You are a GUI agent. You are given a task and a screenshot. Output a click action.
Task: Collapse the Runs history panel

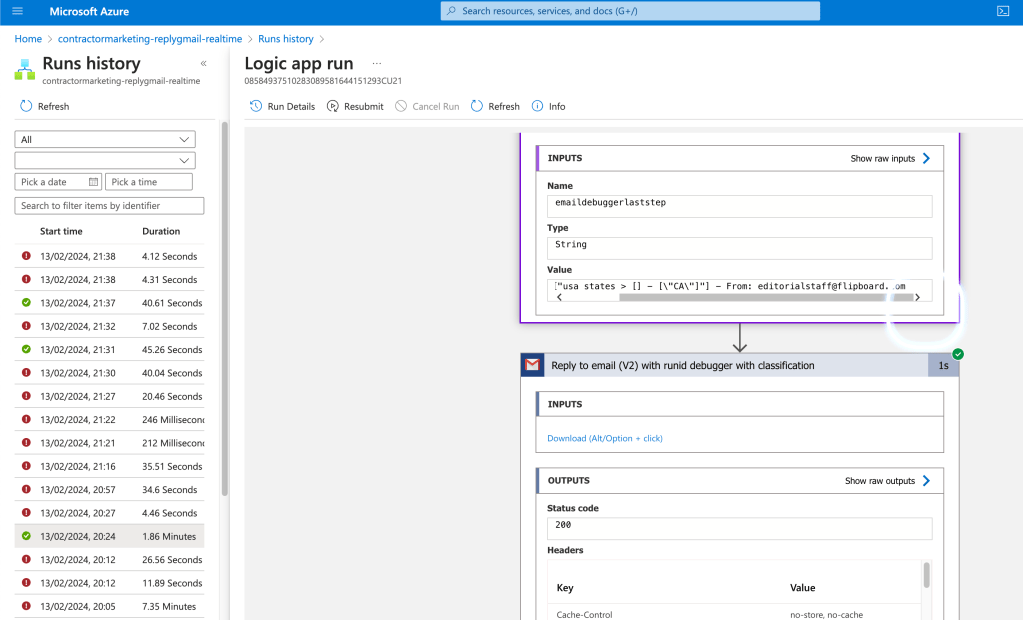tap(204, 63)
